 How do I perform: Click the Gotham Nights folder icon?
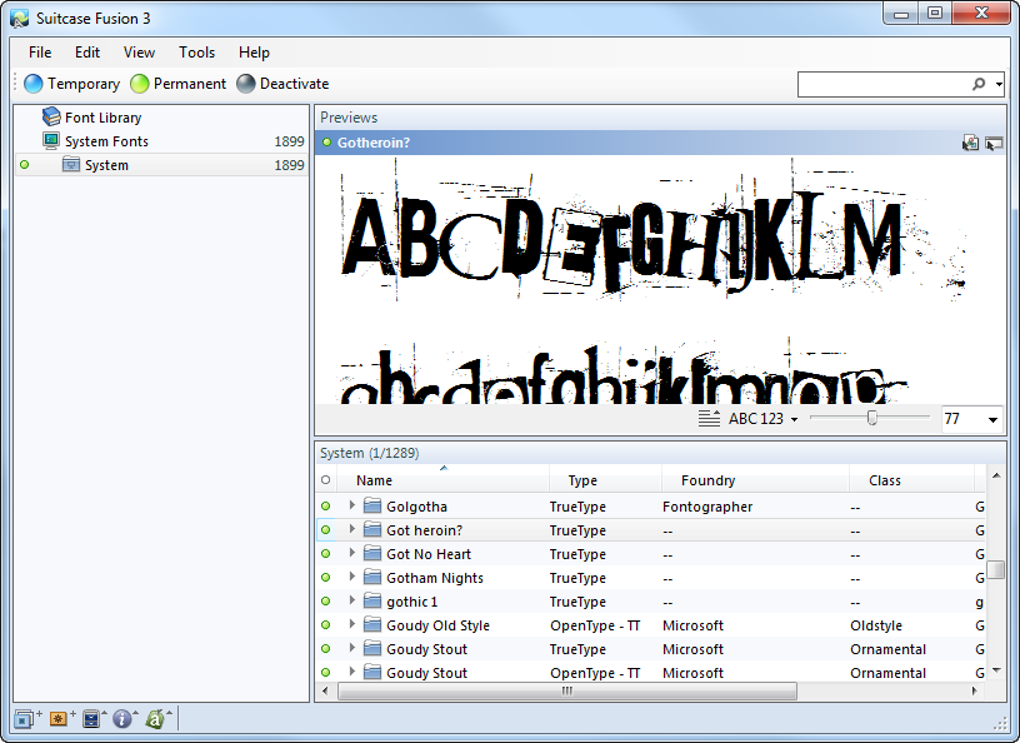(372, 577)
